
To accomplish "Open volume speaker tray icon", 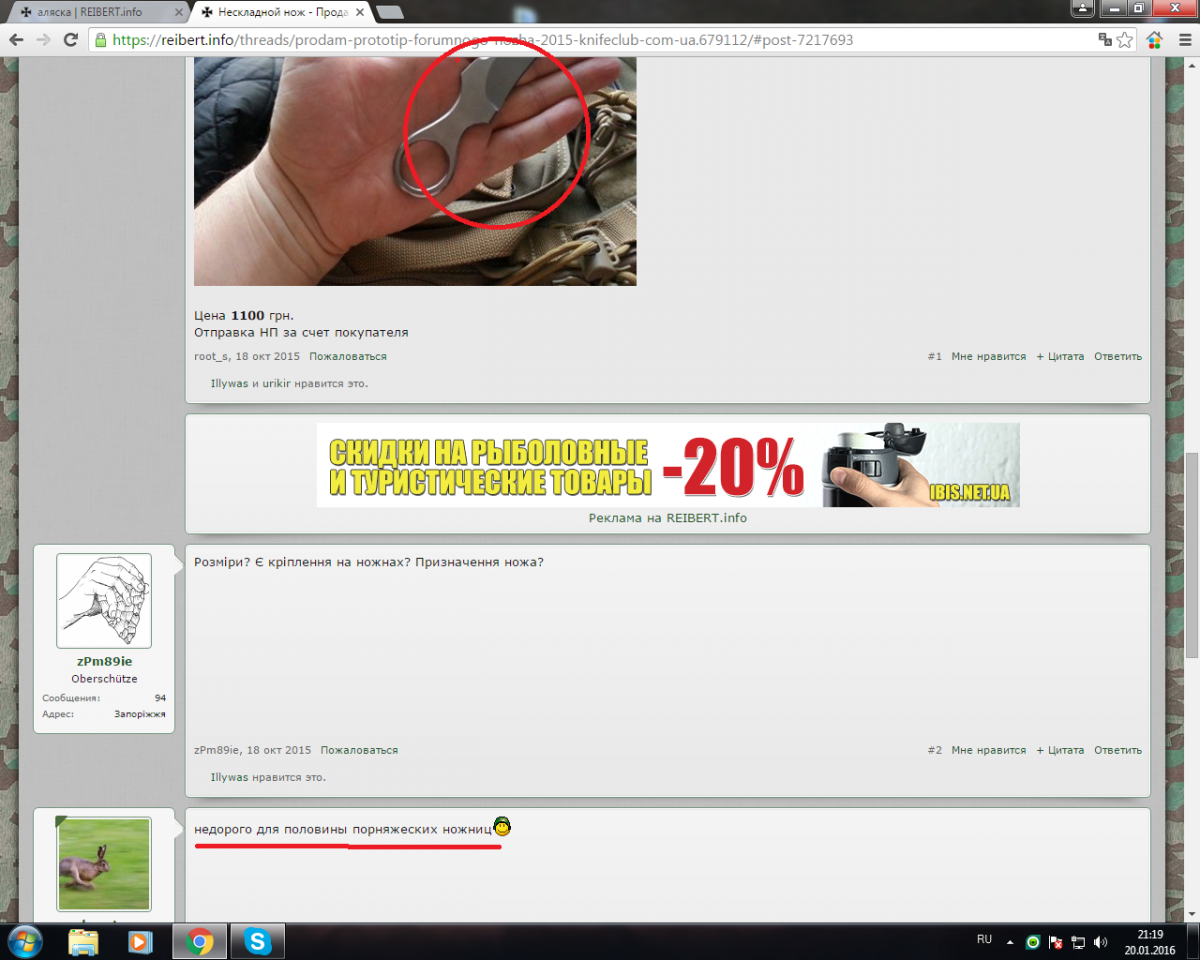I will coord(1100,942).
